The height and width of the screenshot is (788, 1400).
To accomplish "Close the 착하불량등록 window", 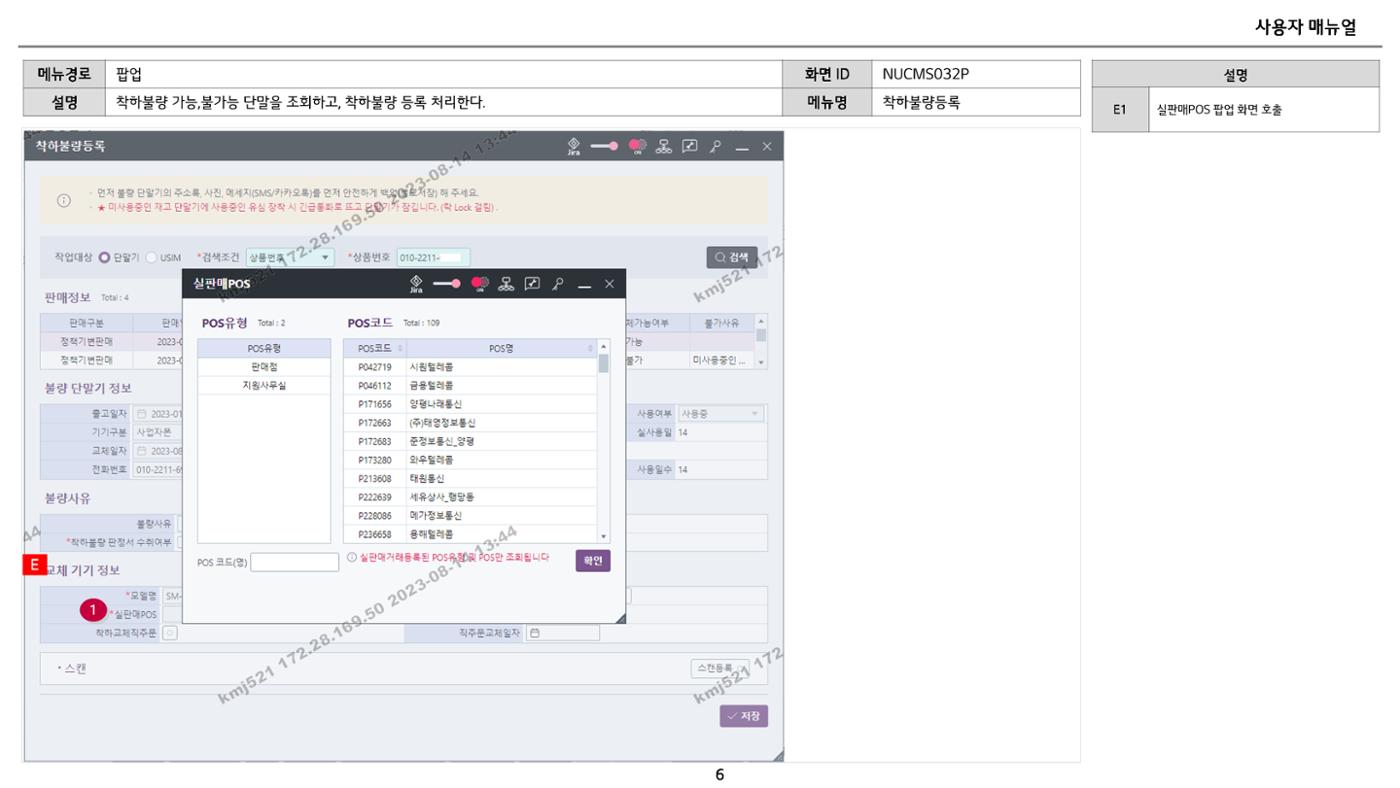I will point(767,147).
